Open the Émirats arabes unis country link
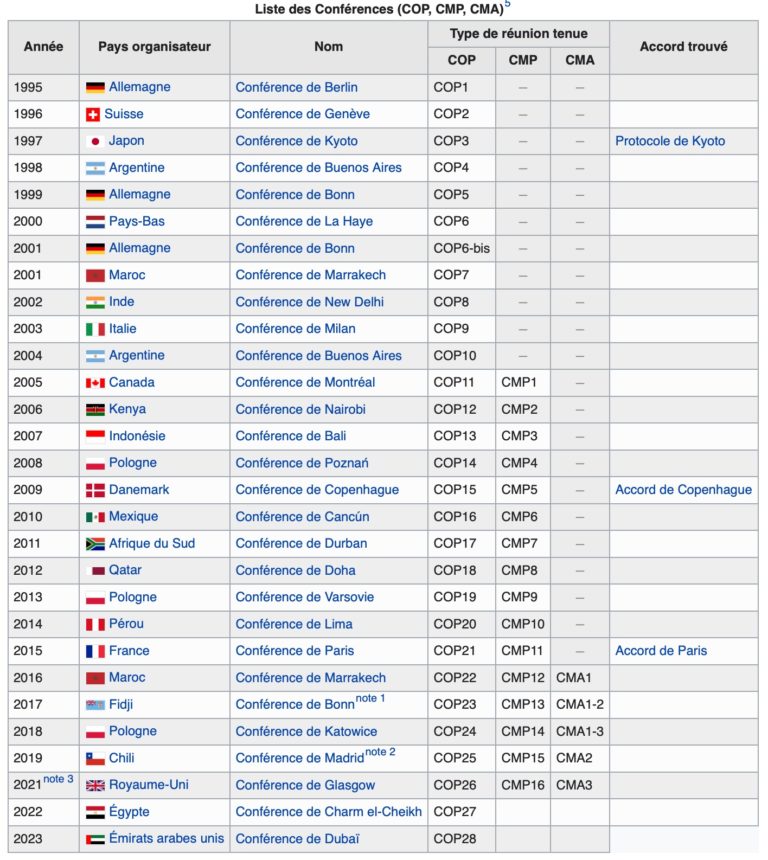The width and height of the screenshot is (768, 860). click(166, 839)
